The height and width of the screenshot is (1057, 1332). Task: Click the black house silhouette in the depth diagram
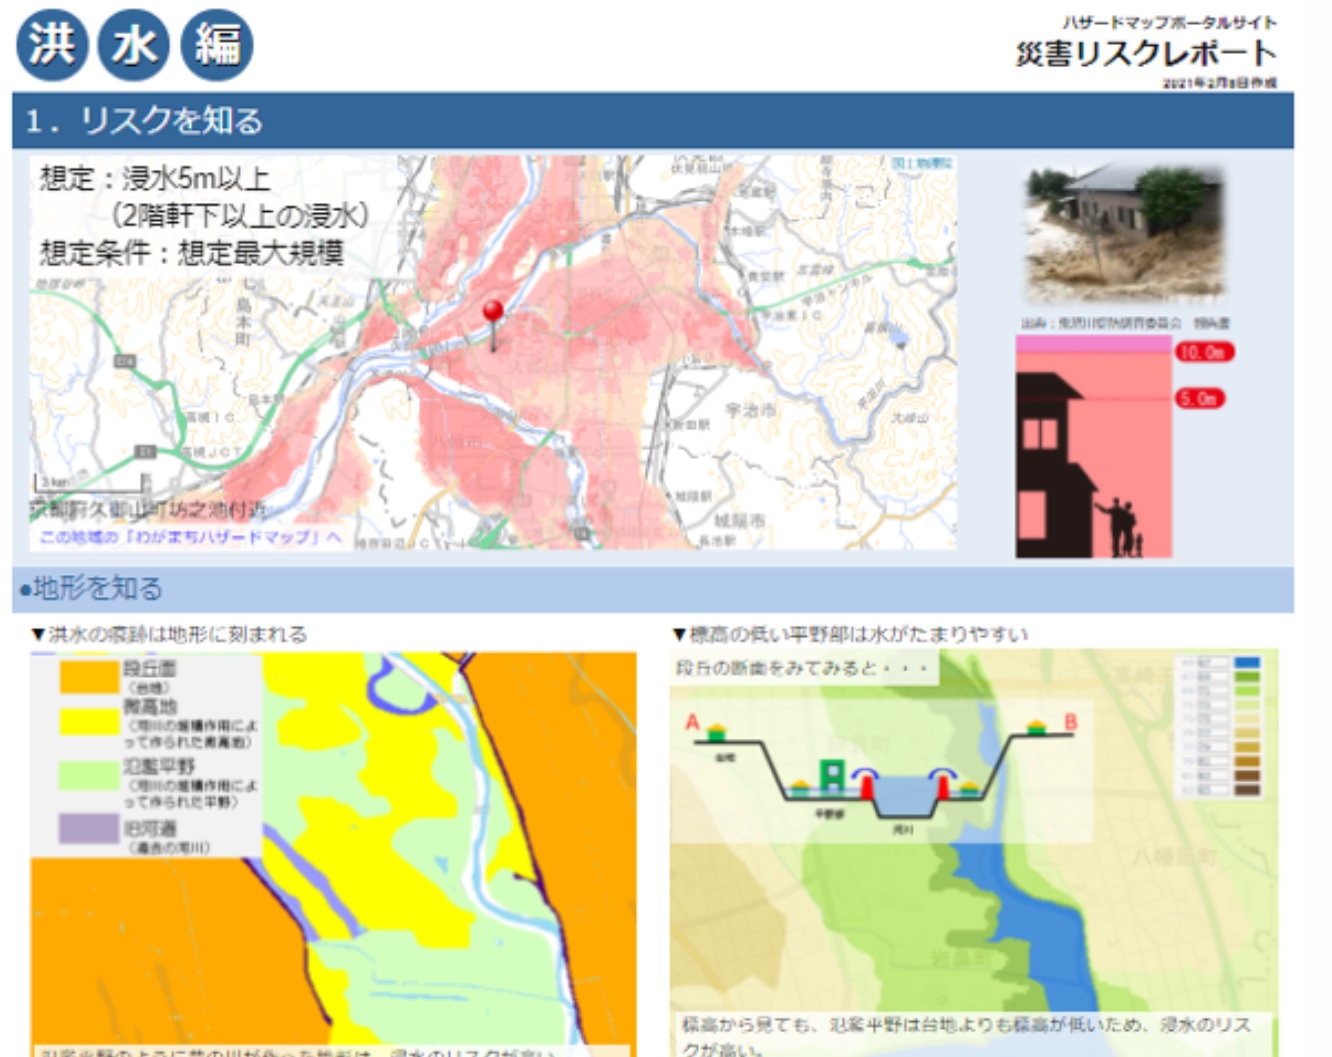pos(1052,460)
